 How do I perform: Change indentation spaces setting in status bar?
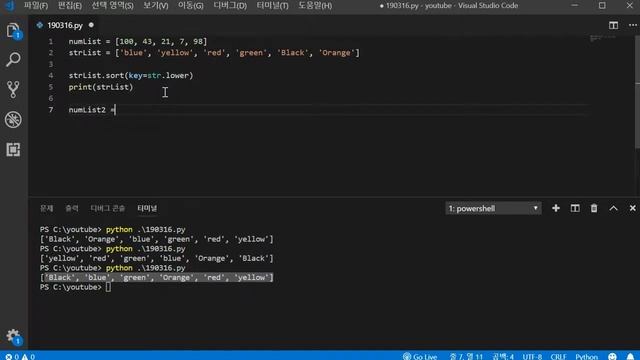(503, 356)
